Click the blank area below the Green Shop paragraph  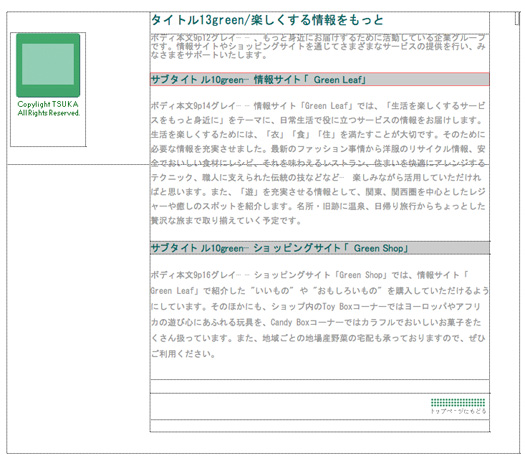[320, 369]
